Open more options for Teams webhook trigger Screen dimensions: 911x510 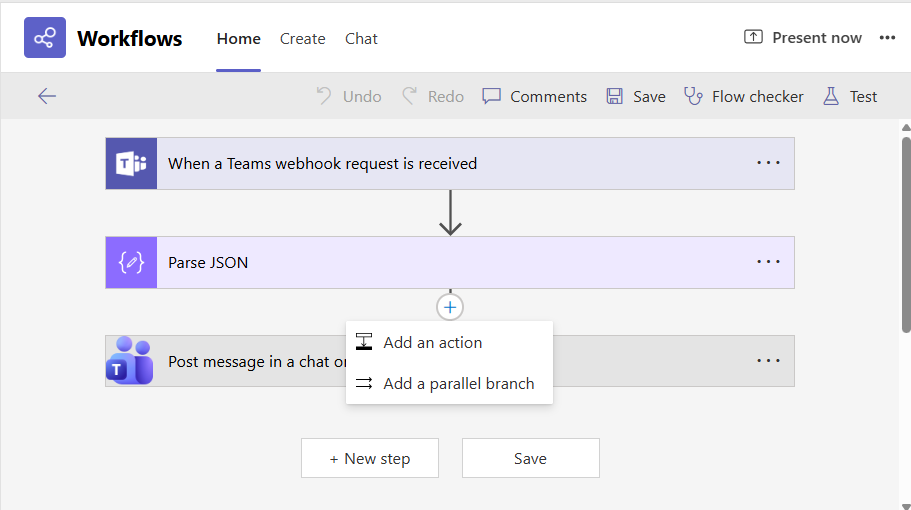click(768, 163)
